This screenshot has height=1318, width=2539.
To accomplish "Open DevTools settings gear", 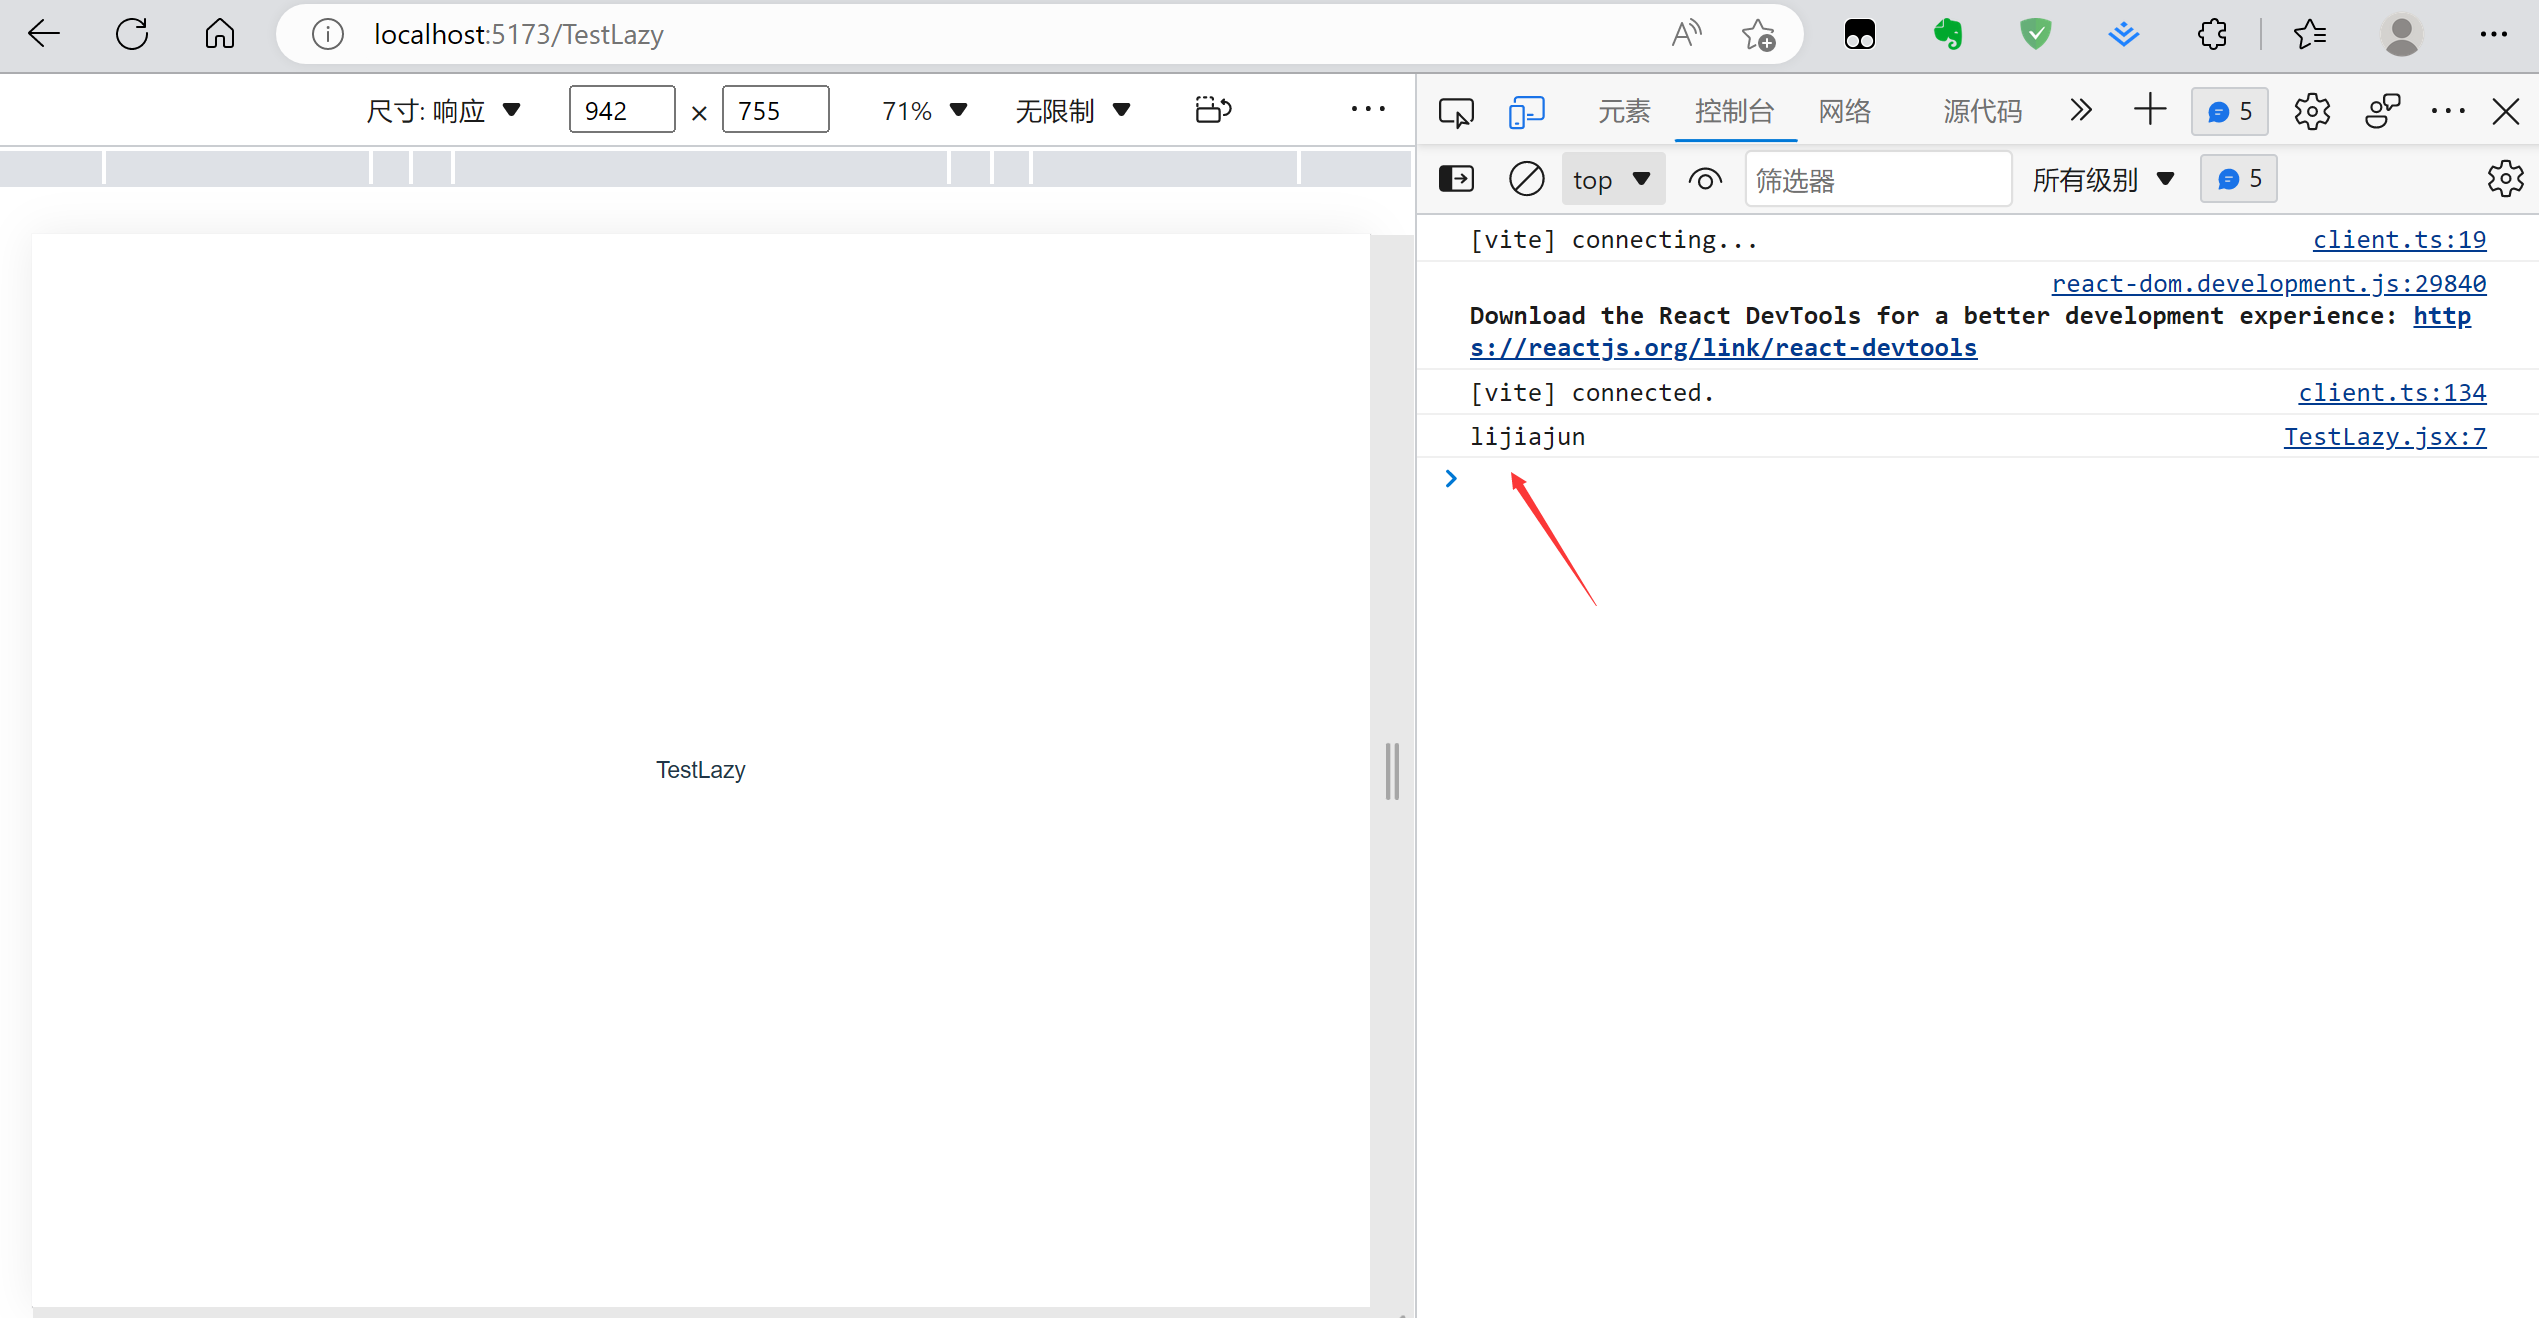I will [x=2312, y=111].
